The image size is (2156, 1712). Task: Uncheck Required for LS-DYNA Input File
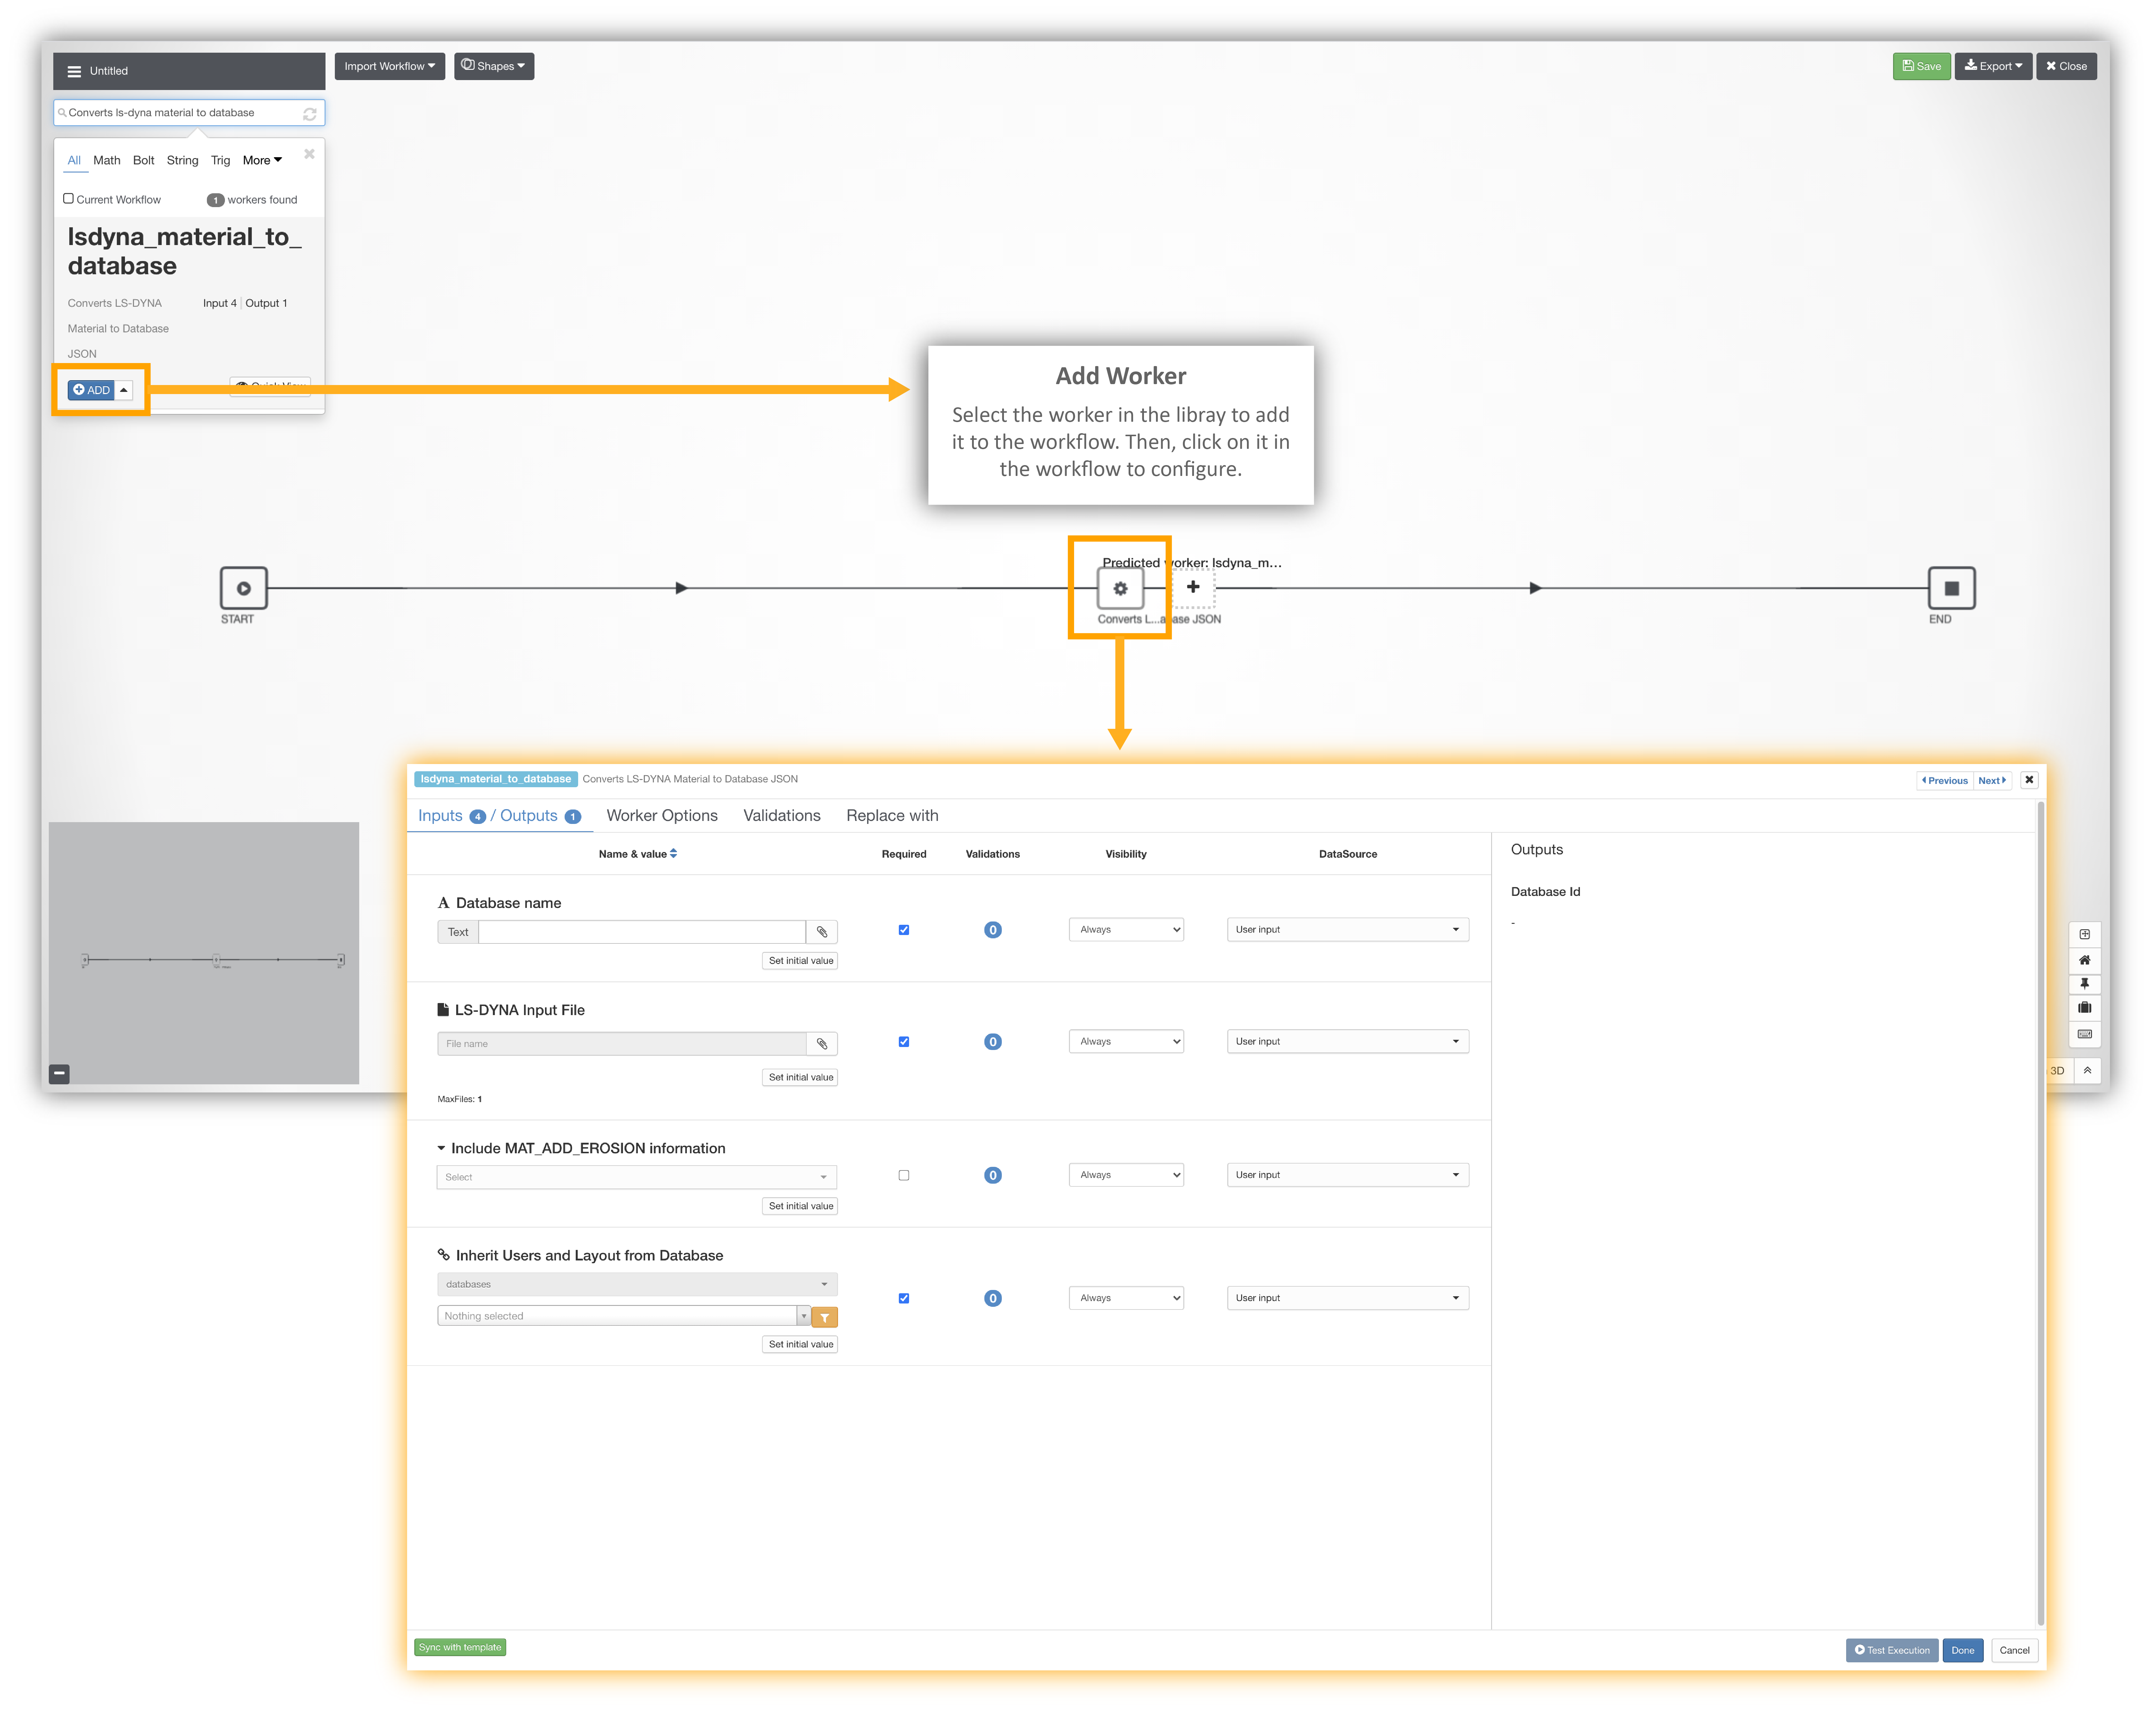tap(904, 1042)
